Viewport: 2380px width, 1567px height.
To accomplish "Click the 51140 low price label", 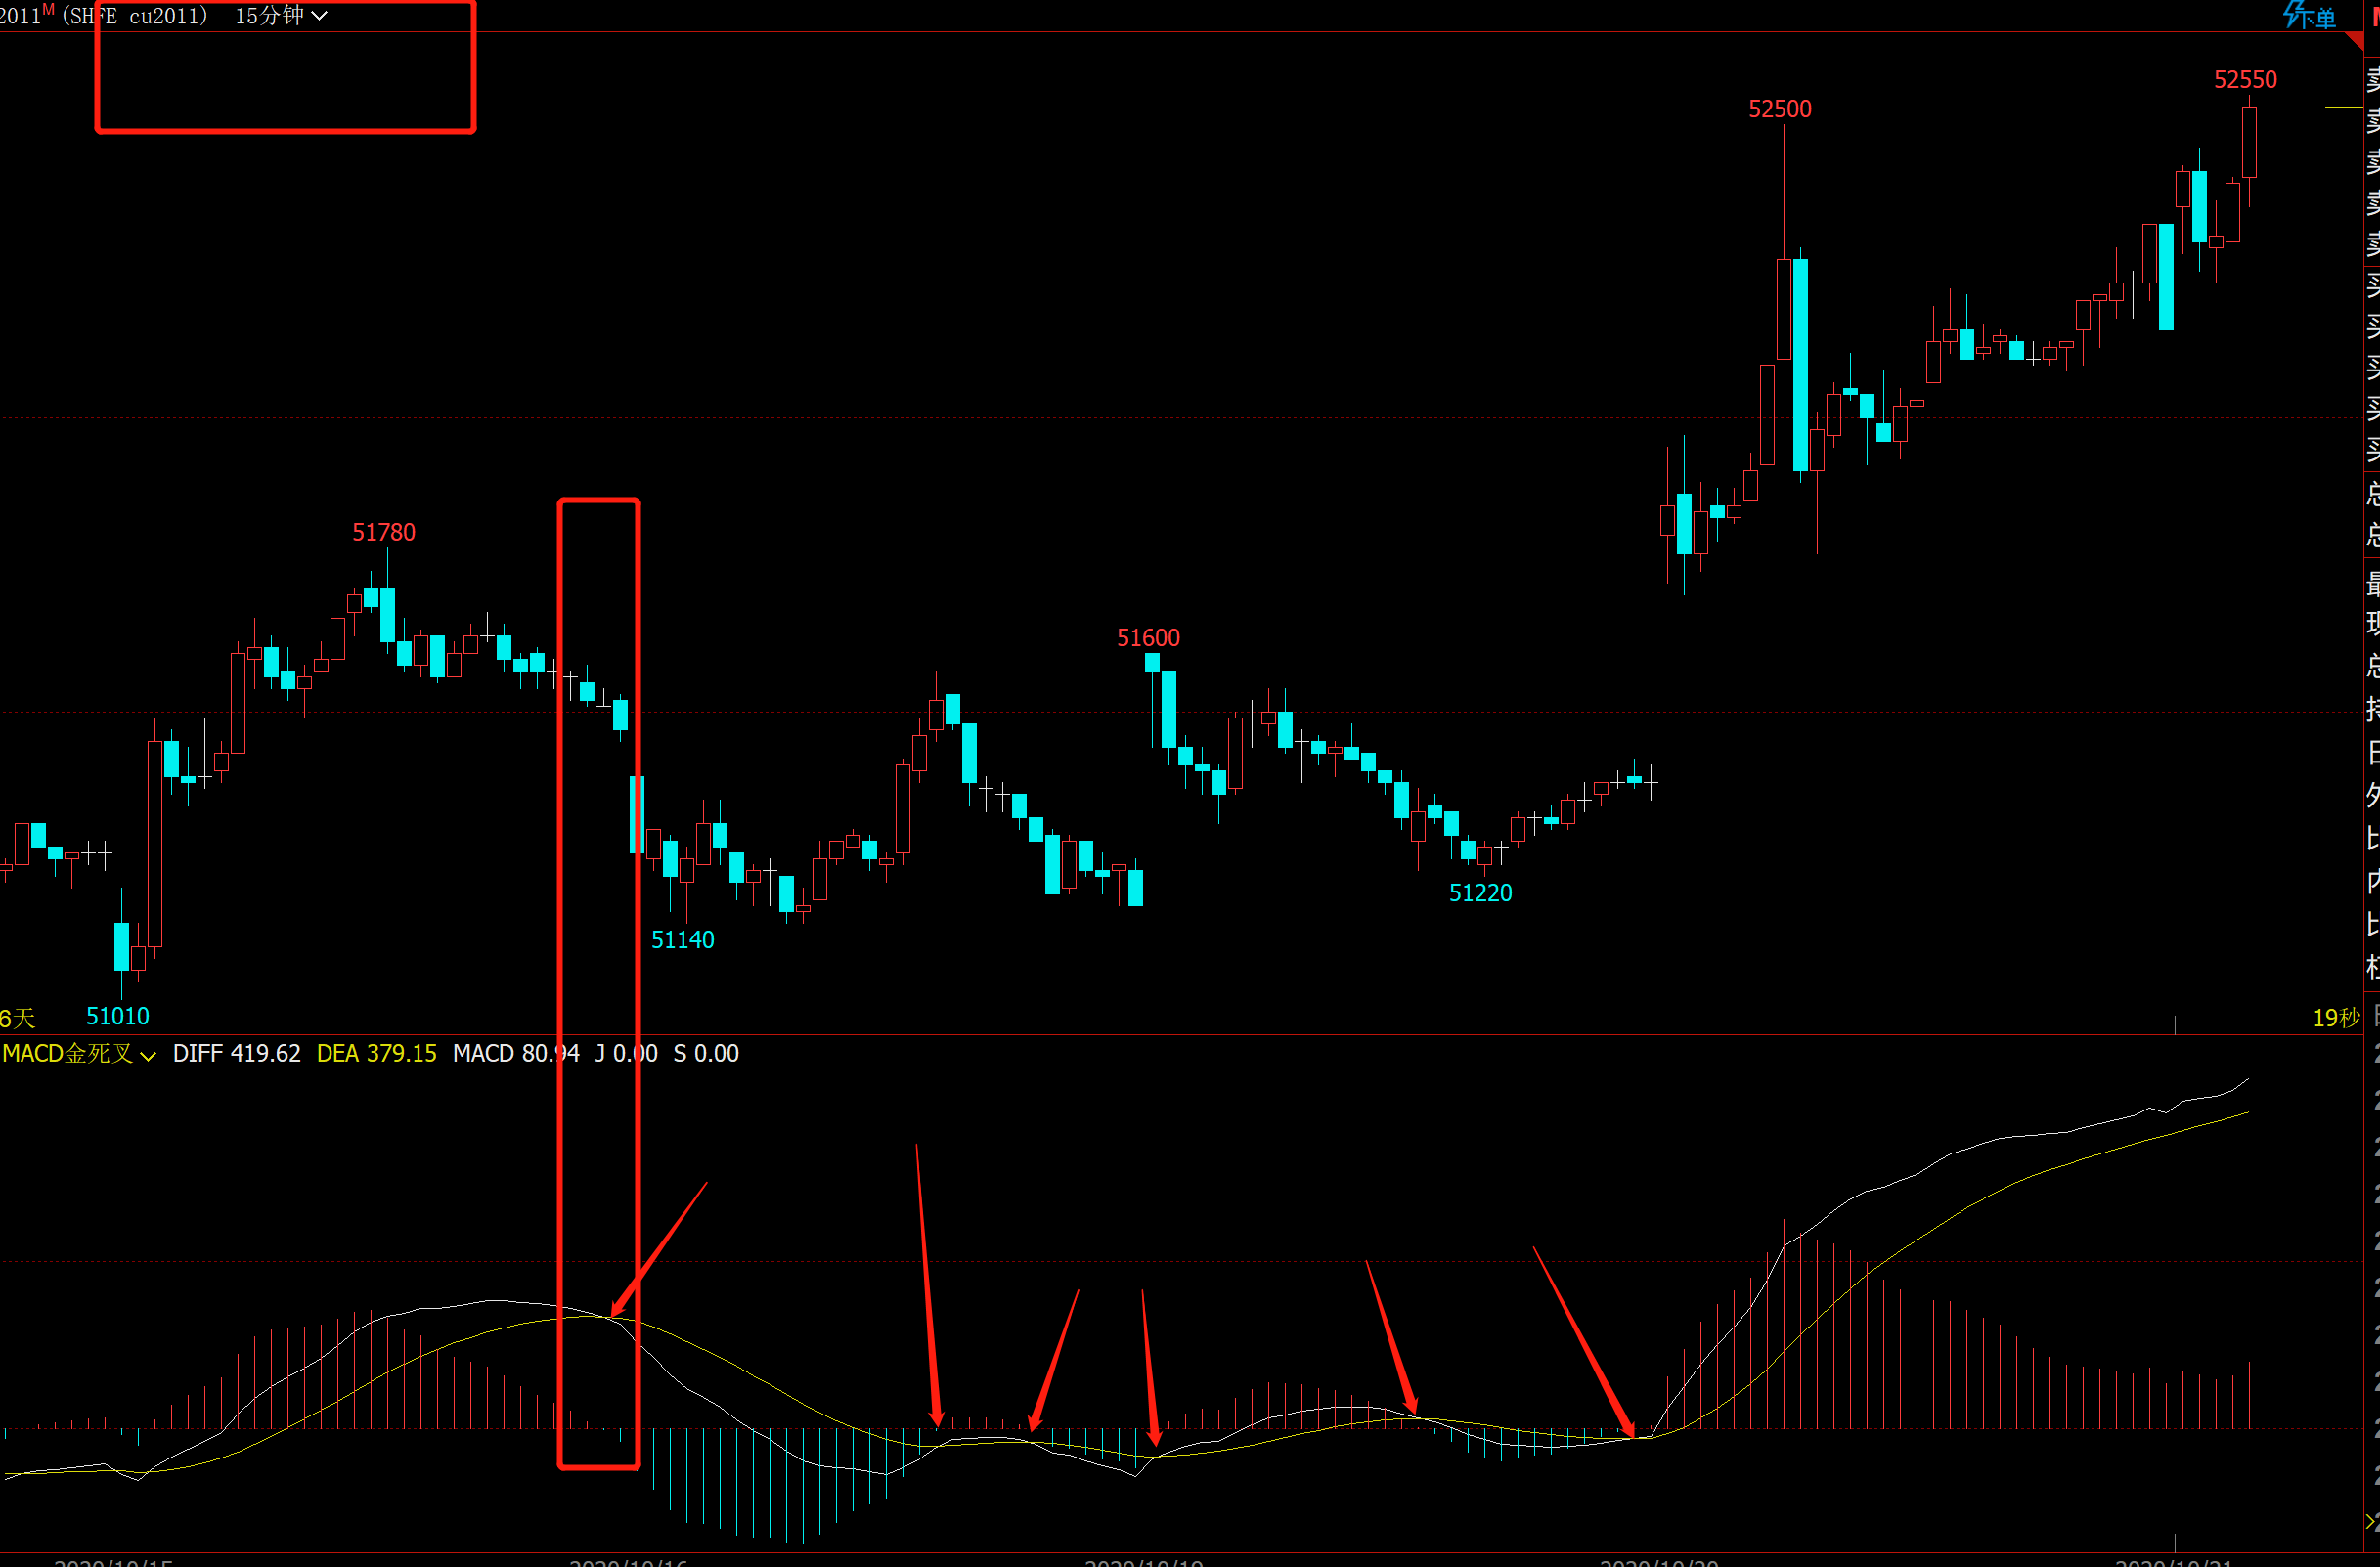I will (x=682, y=940).
